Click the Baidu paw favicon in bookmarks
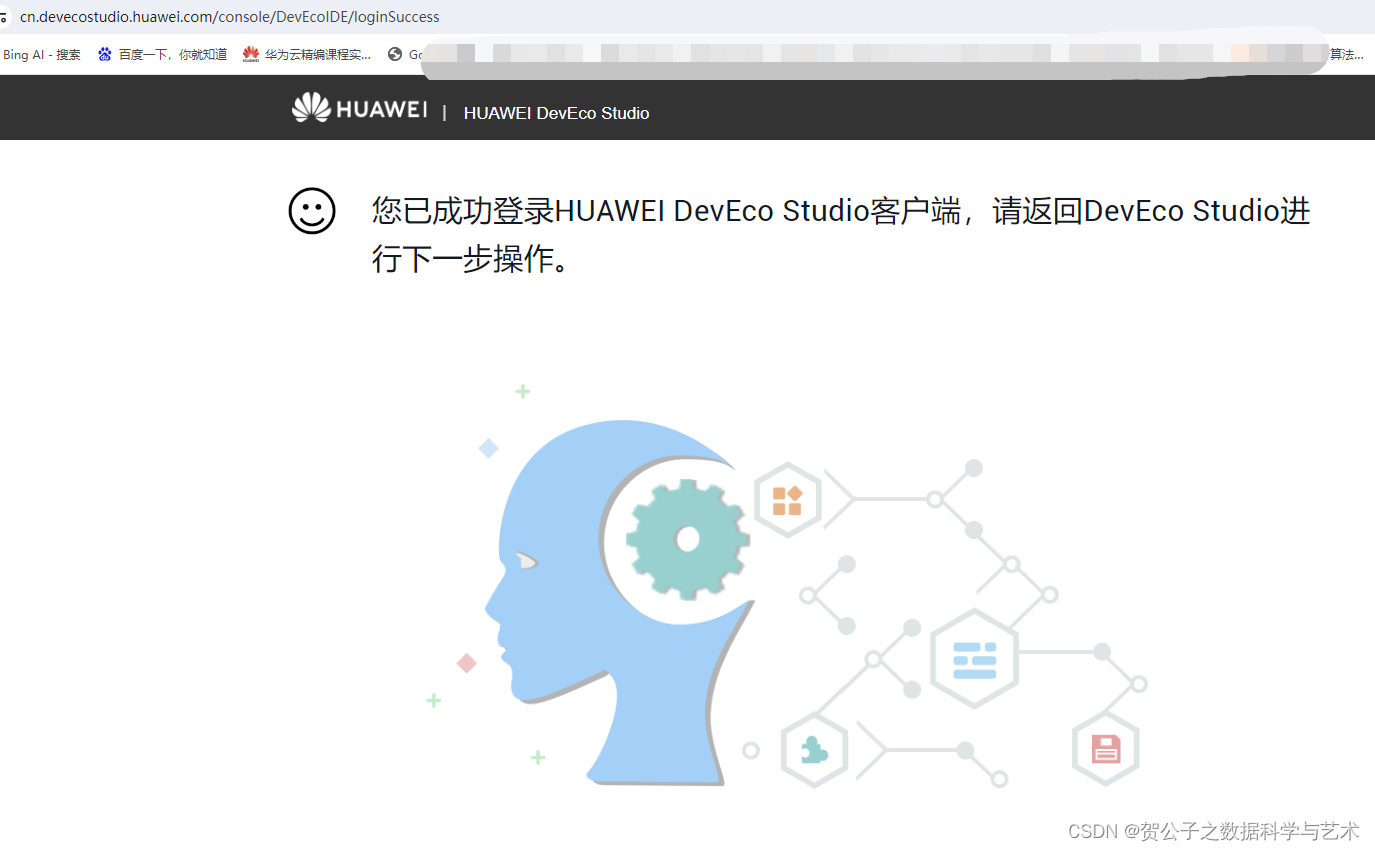Screen dimensions: 1375x851 coord(105,55)
